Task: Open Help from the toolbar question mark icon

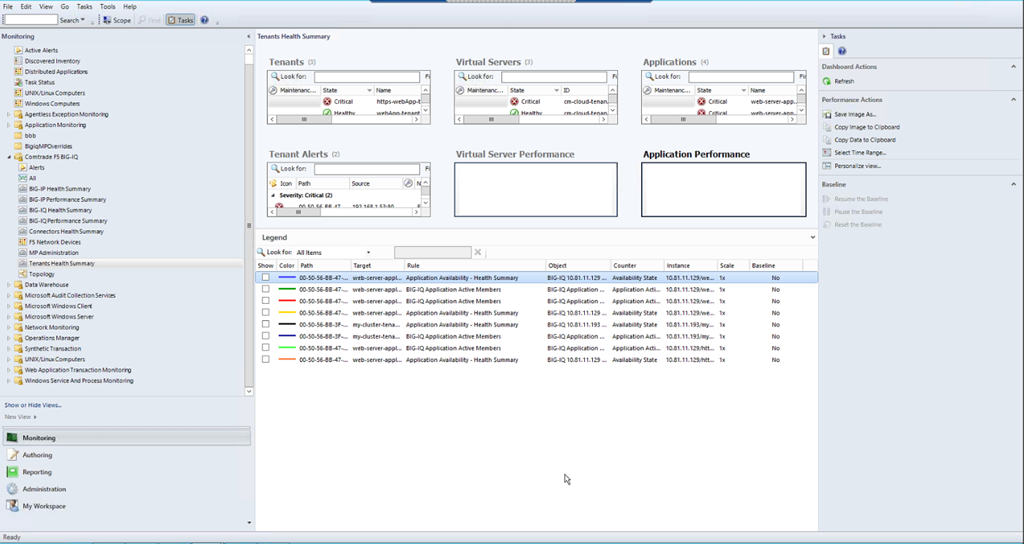Action: tap(204, 20)
